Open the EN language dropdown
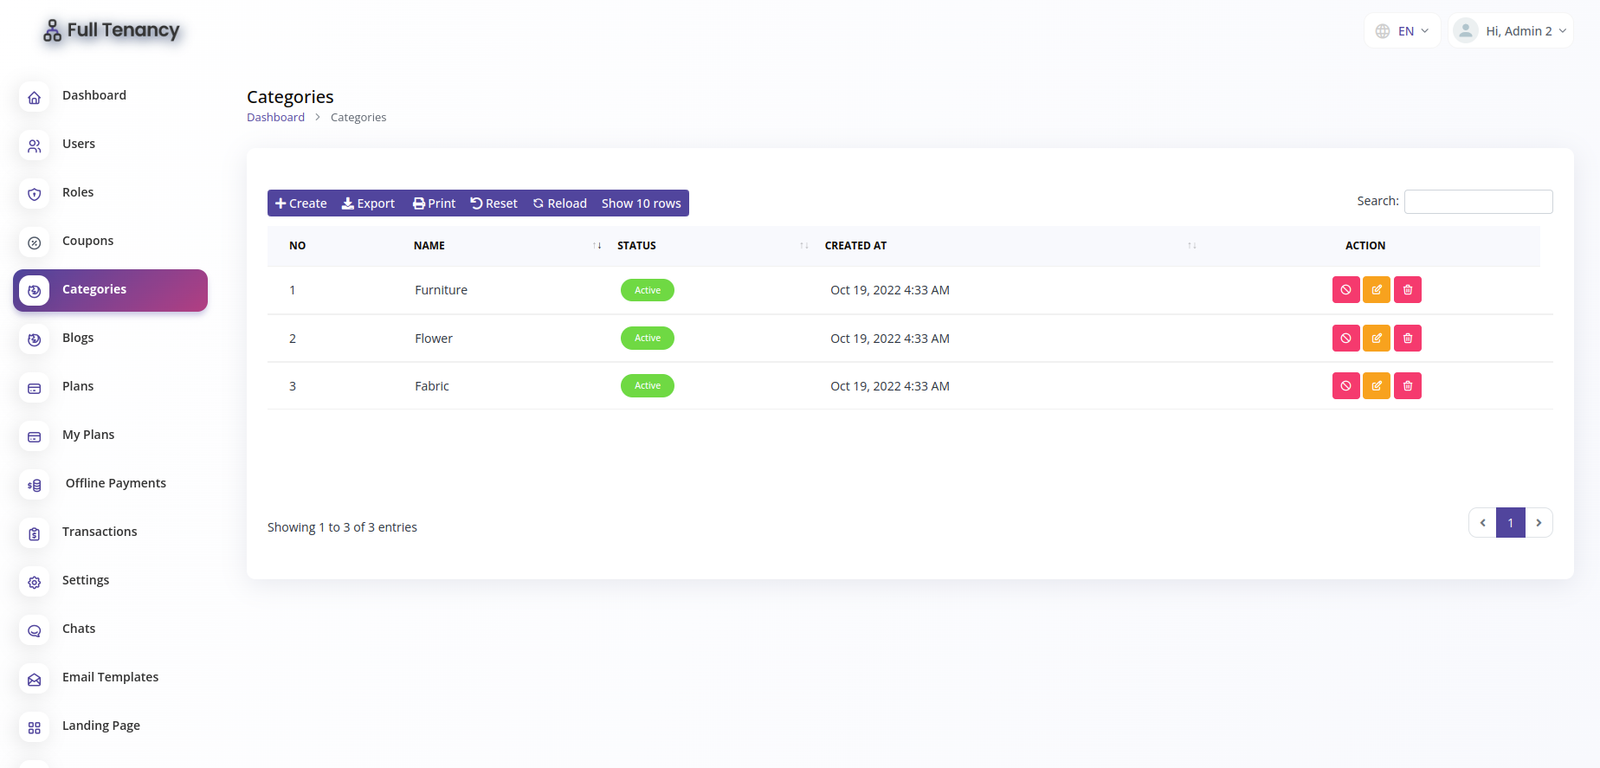 (x=1402, y=31)
